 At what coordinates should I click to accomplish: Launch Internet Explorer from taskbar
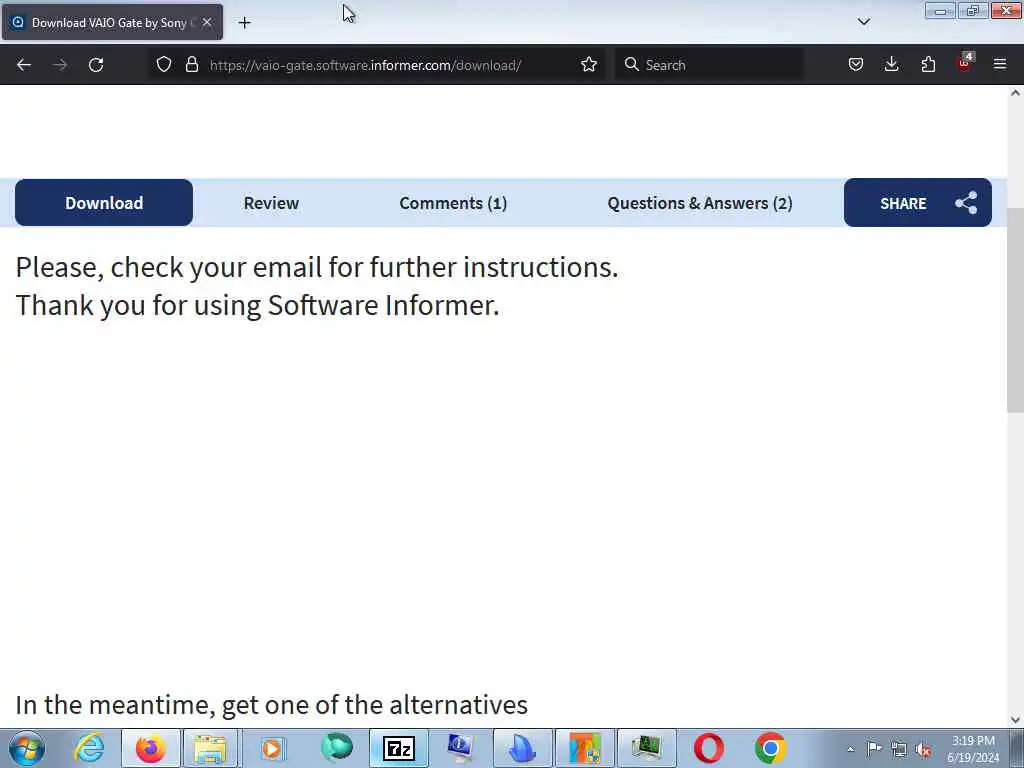[89, 748]
